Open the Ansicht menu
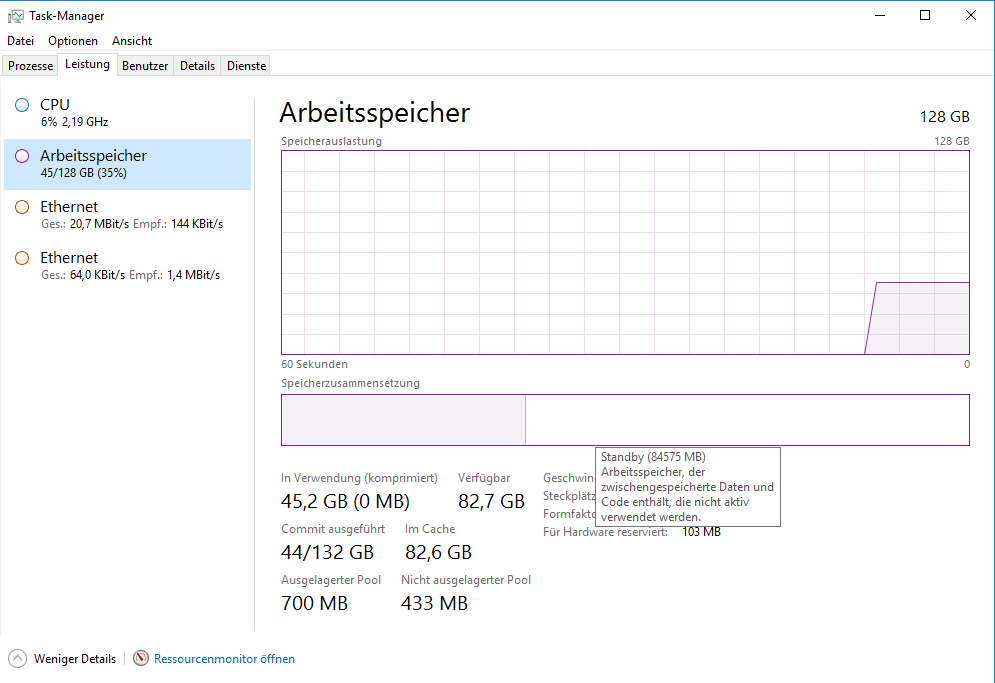 click(x=132, y=41)
